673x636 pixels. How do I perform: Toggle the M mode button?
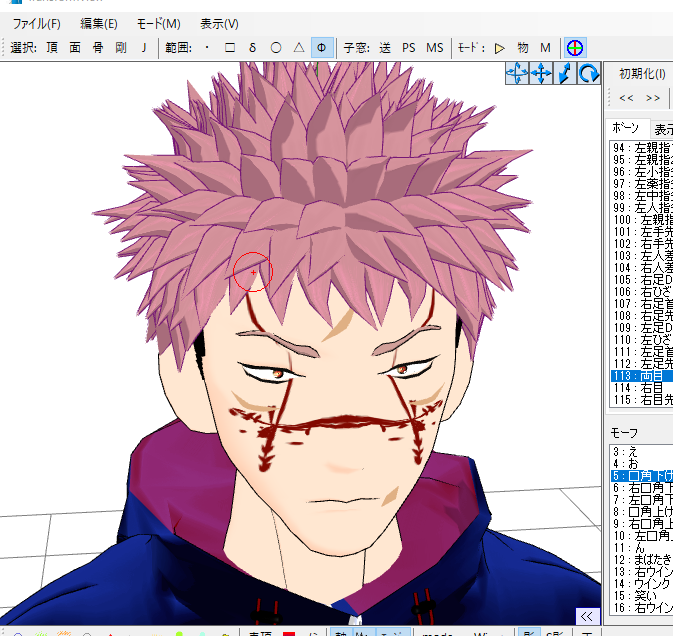(x=546, y=48)
